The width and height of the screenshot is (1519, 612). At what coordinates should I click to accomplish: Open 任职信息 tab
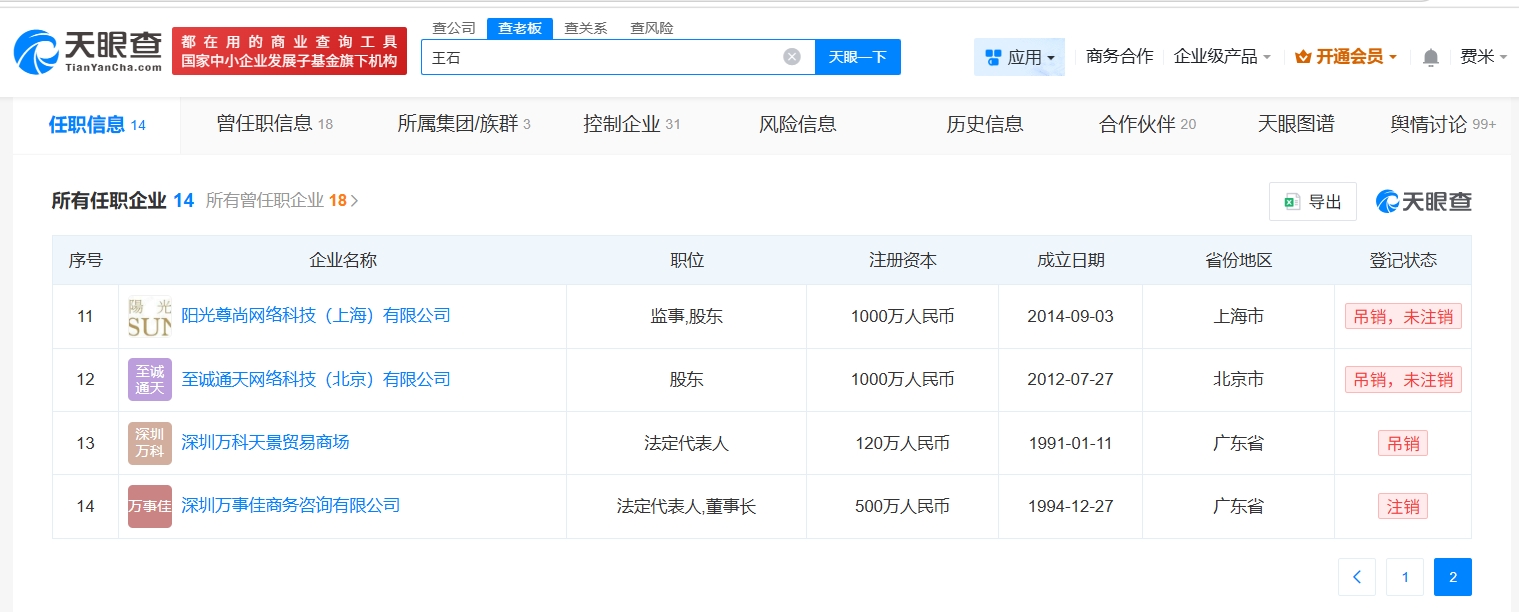(x=97, y=125)
